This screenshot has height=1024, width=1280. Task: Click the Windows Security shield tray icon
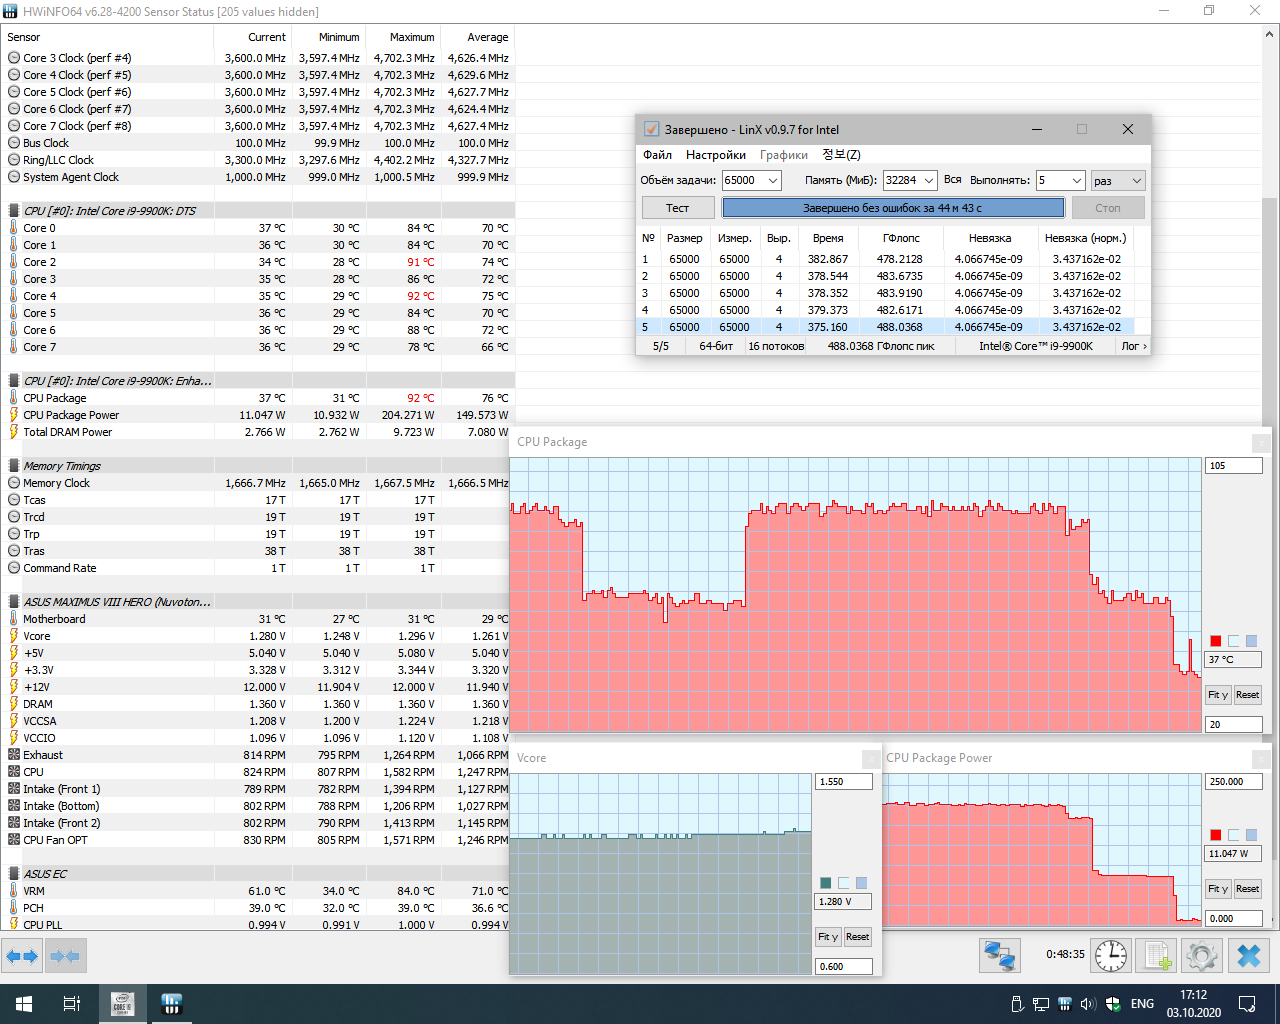pos(1113,1004)
